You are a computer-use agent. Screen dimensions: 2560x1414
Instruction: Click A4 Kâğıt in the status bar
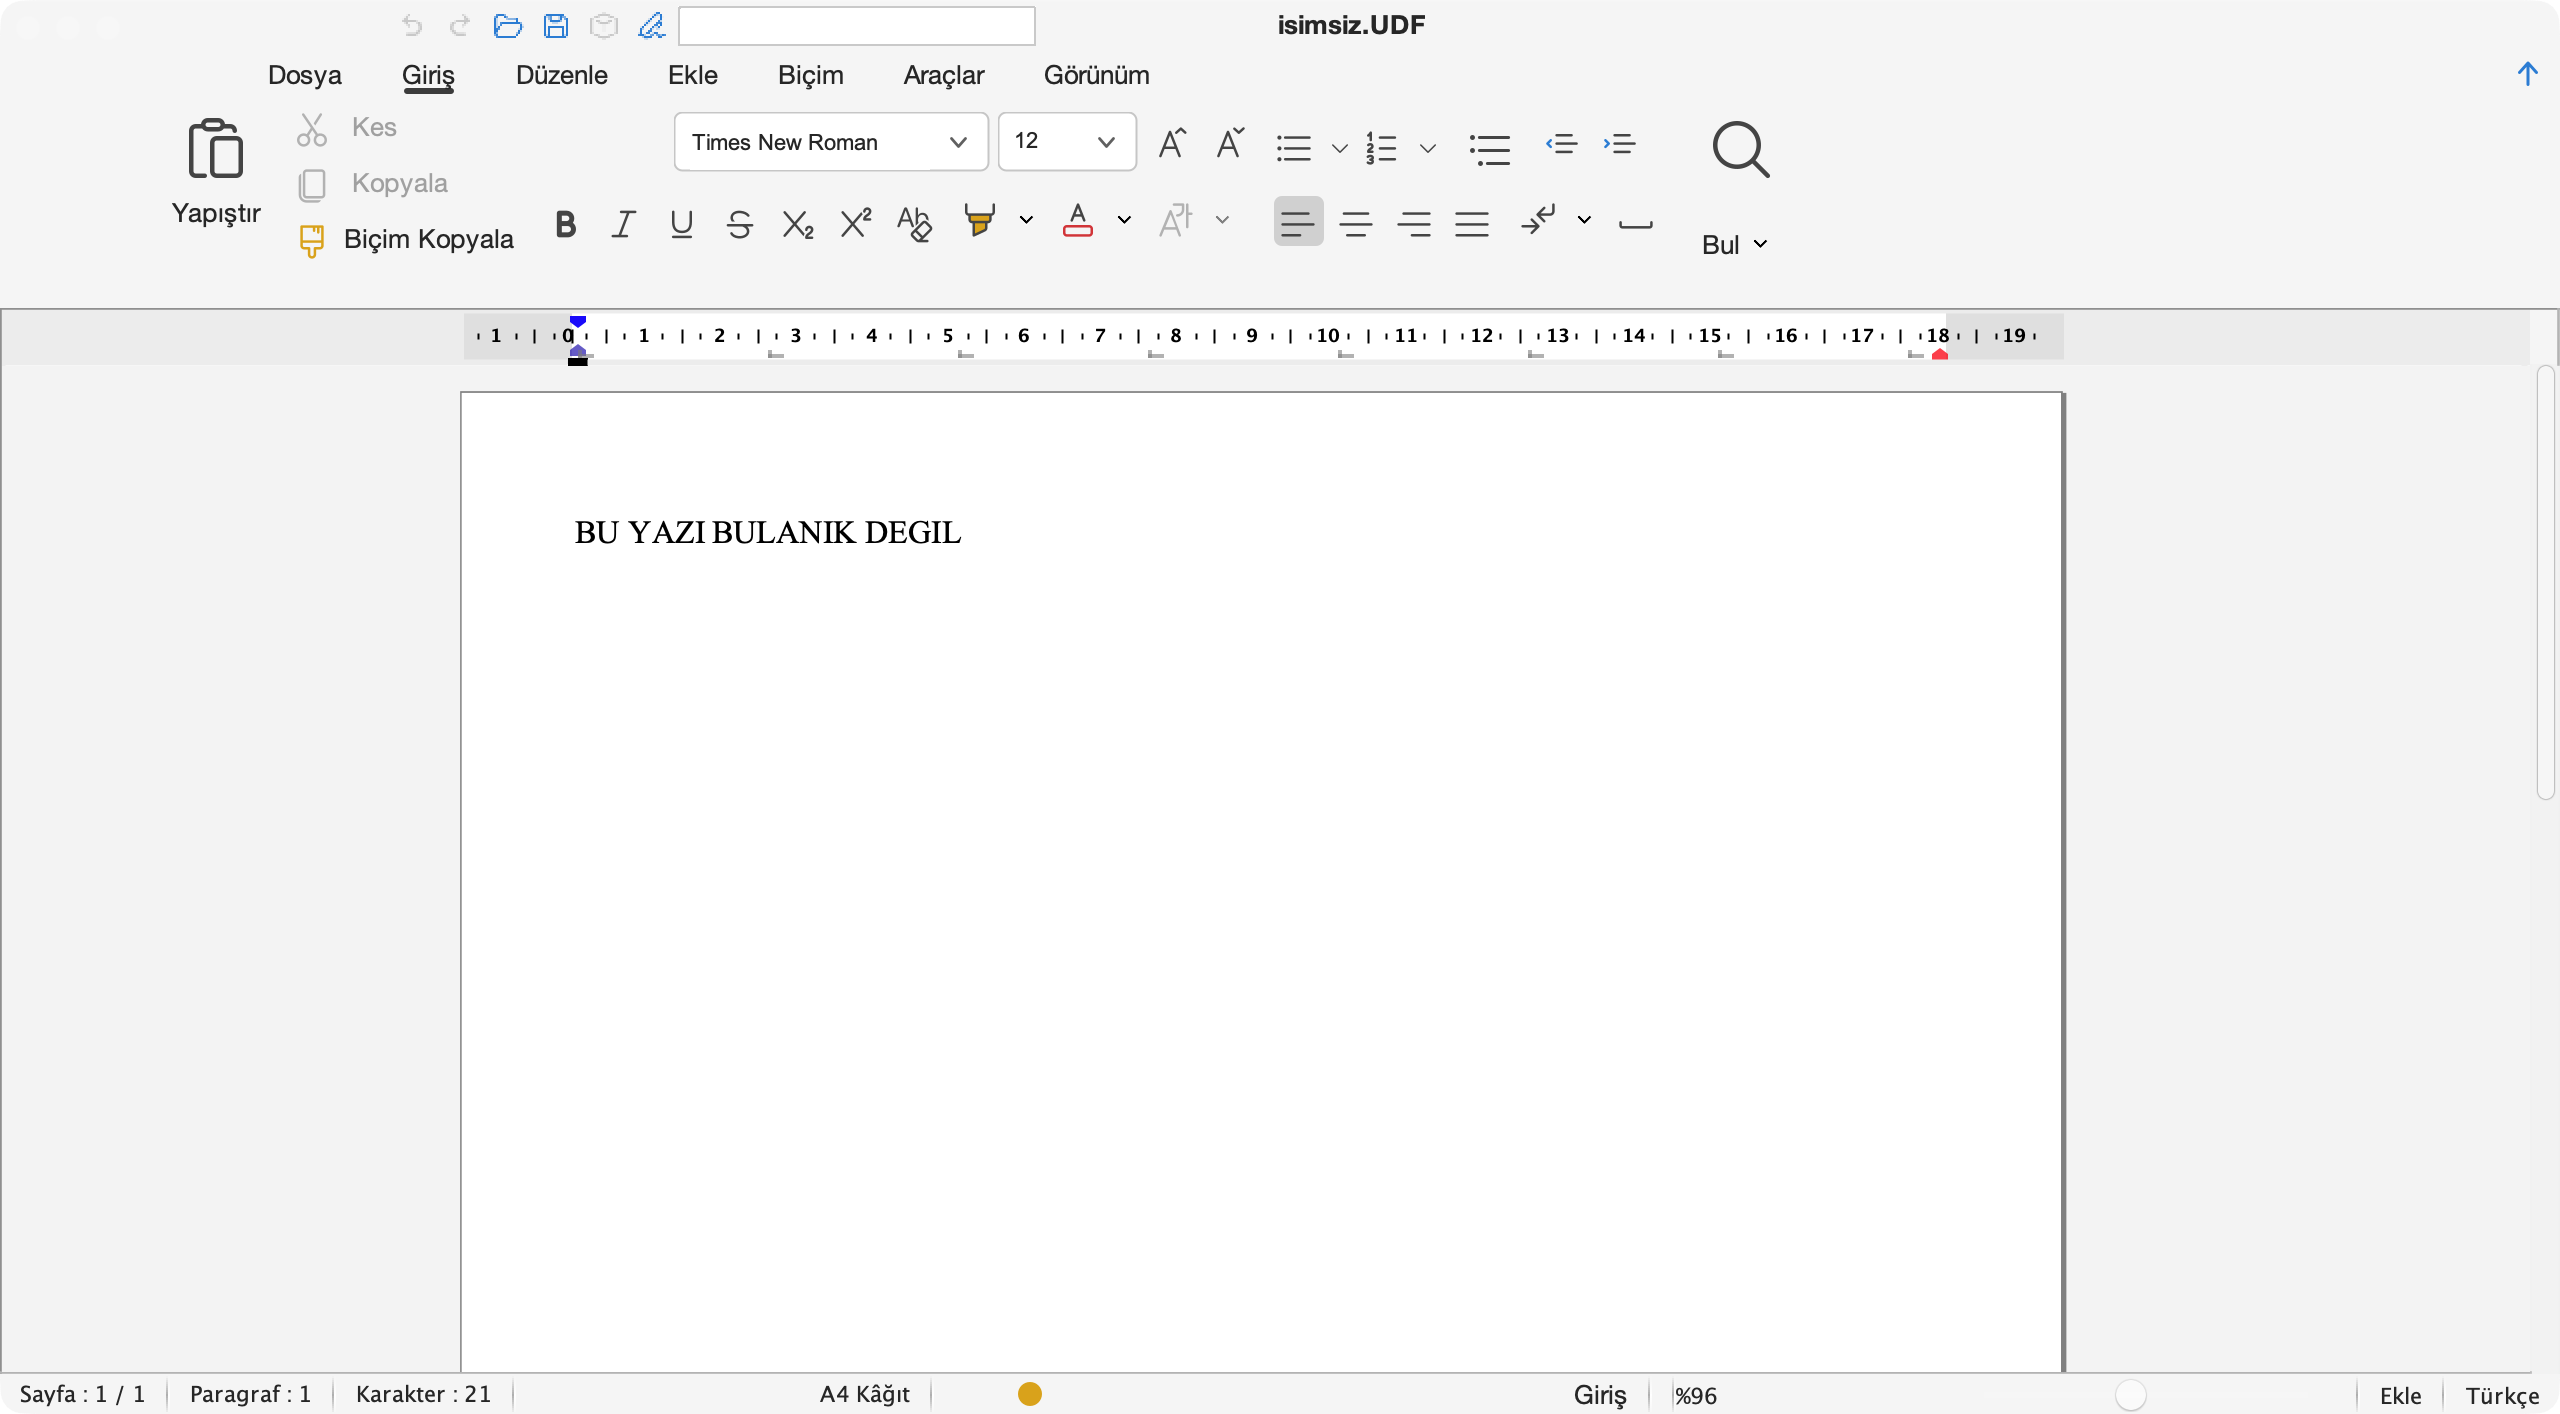pyautogui.click(x=865, y=1394)
